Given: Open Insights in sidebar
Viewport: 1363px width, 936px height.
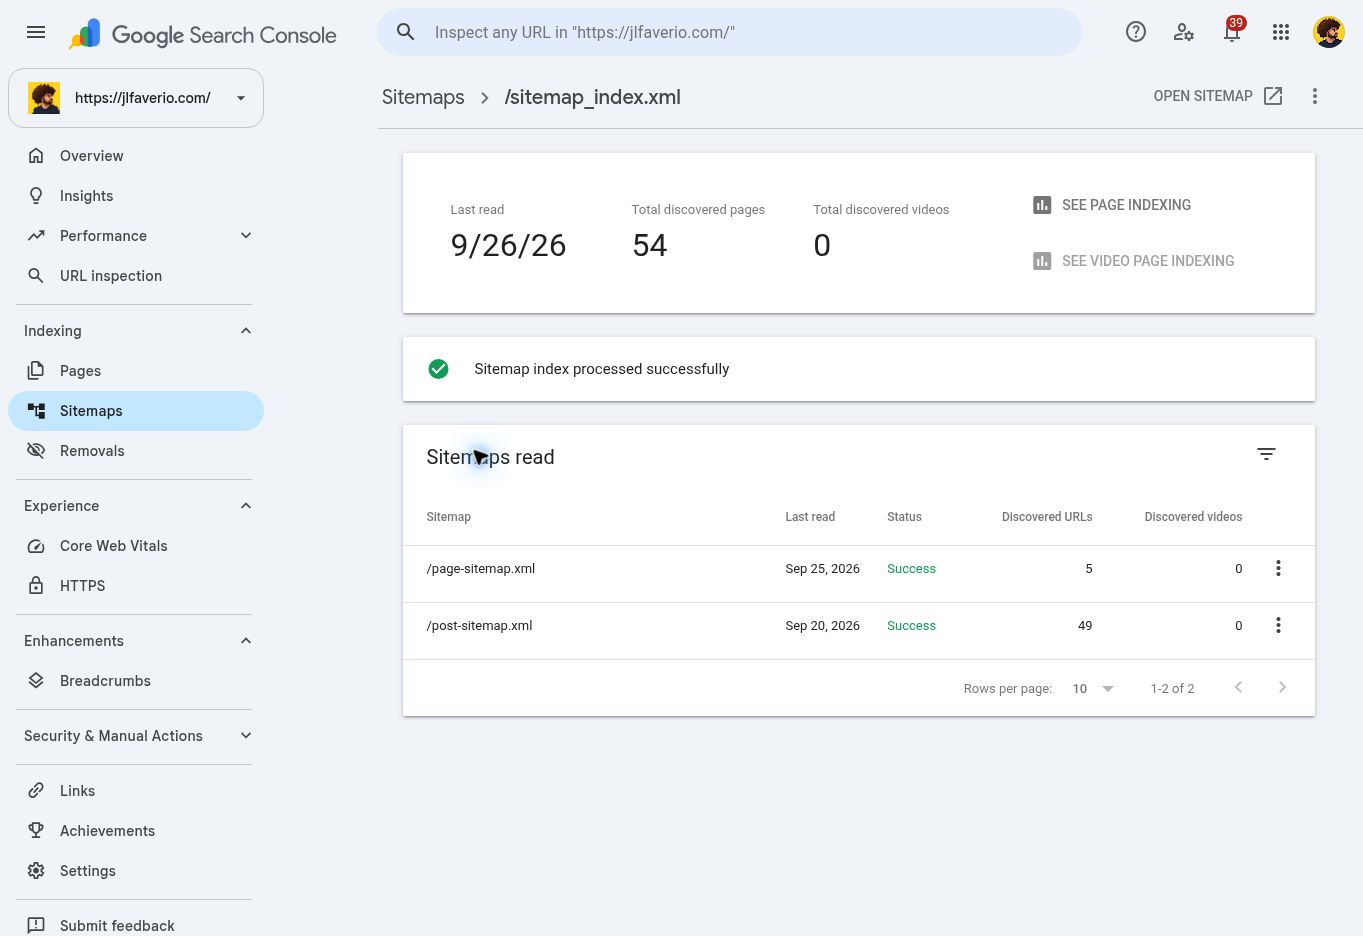Looking at the screenshot, I should click(x=136, y=196).
